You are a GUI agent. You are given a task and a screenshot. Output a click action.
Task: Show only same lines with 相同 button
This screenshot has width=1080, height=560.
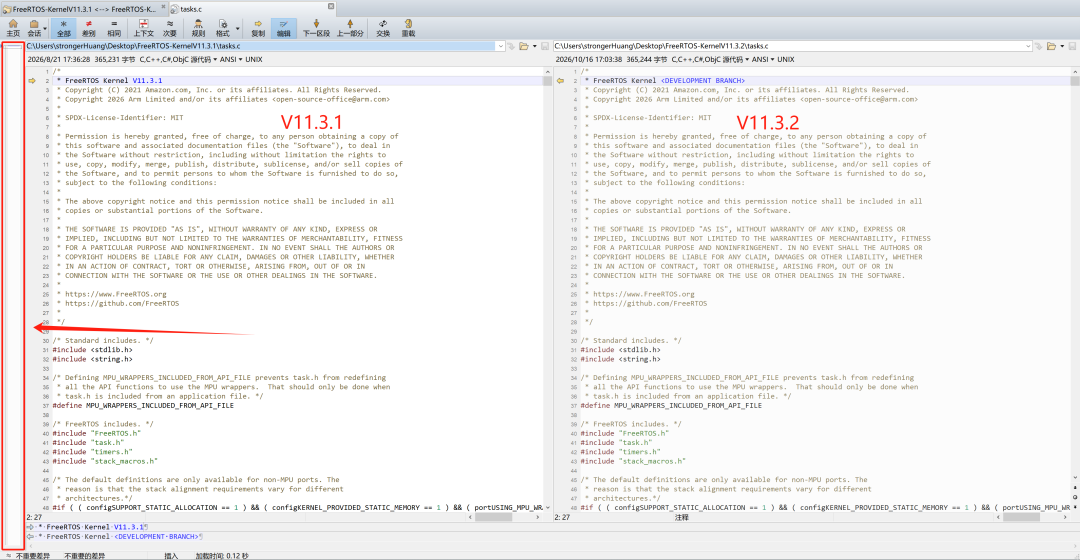pos(114,28)
